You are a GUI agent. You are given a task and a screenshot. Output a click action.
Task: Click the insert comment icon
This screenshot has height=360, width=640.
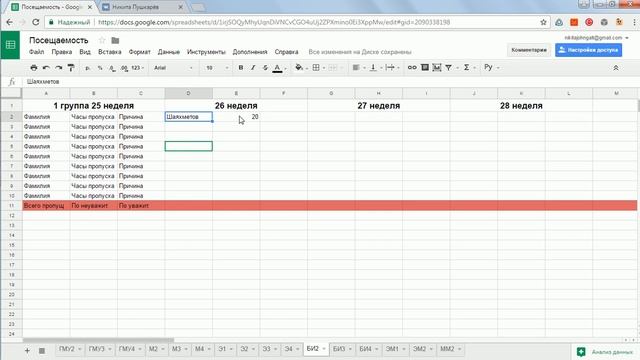(x=425, y=68)
